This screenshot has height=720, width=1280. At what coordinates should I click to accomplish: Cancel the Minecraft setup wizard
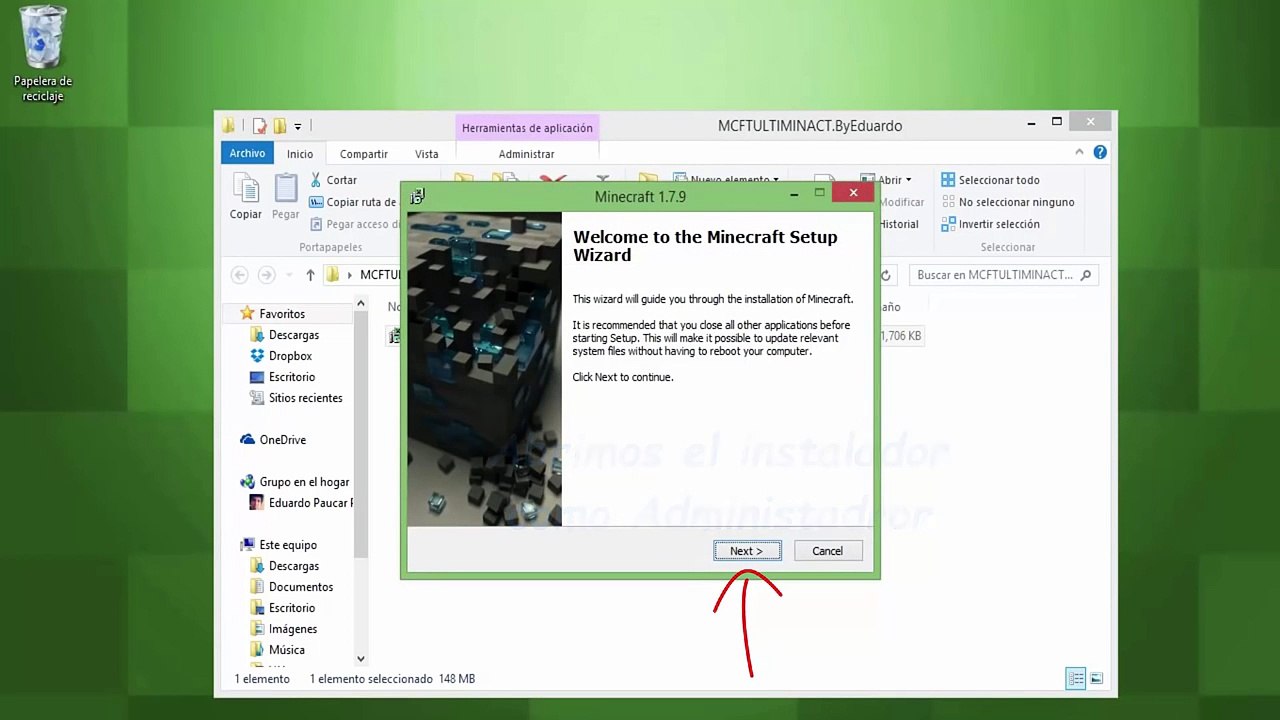[828, 551]
